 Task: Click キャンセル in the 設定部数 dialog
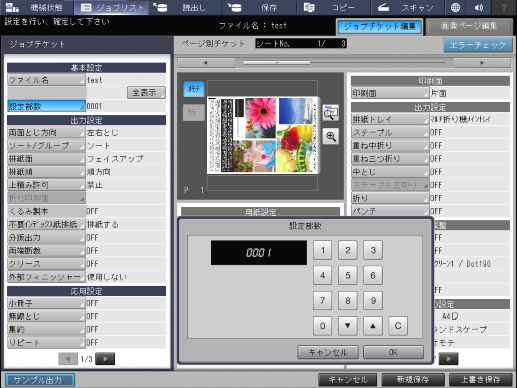(x=328, y=352)
